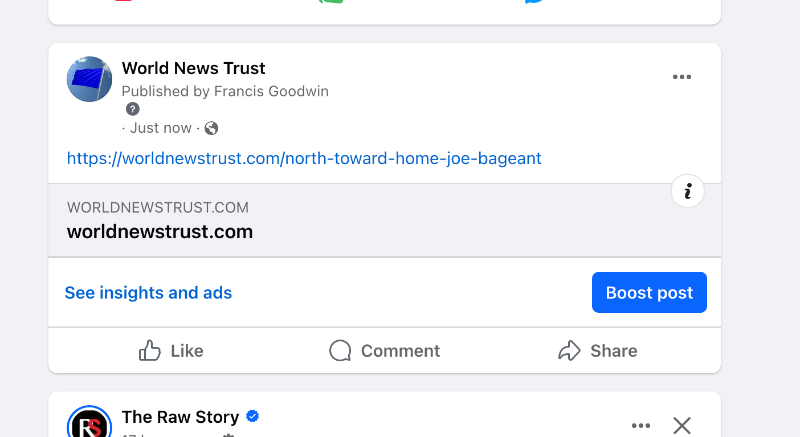Click The Raw Story profile picture
800x437 pixels.
pos(89,422)
